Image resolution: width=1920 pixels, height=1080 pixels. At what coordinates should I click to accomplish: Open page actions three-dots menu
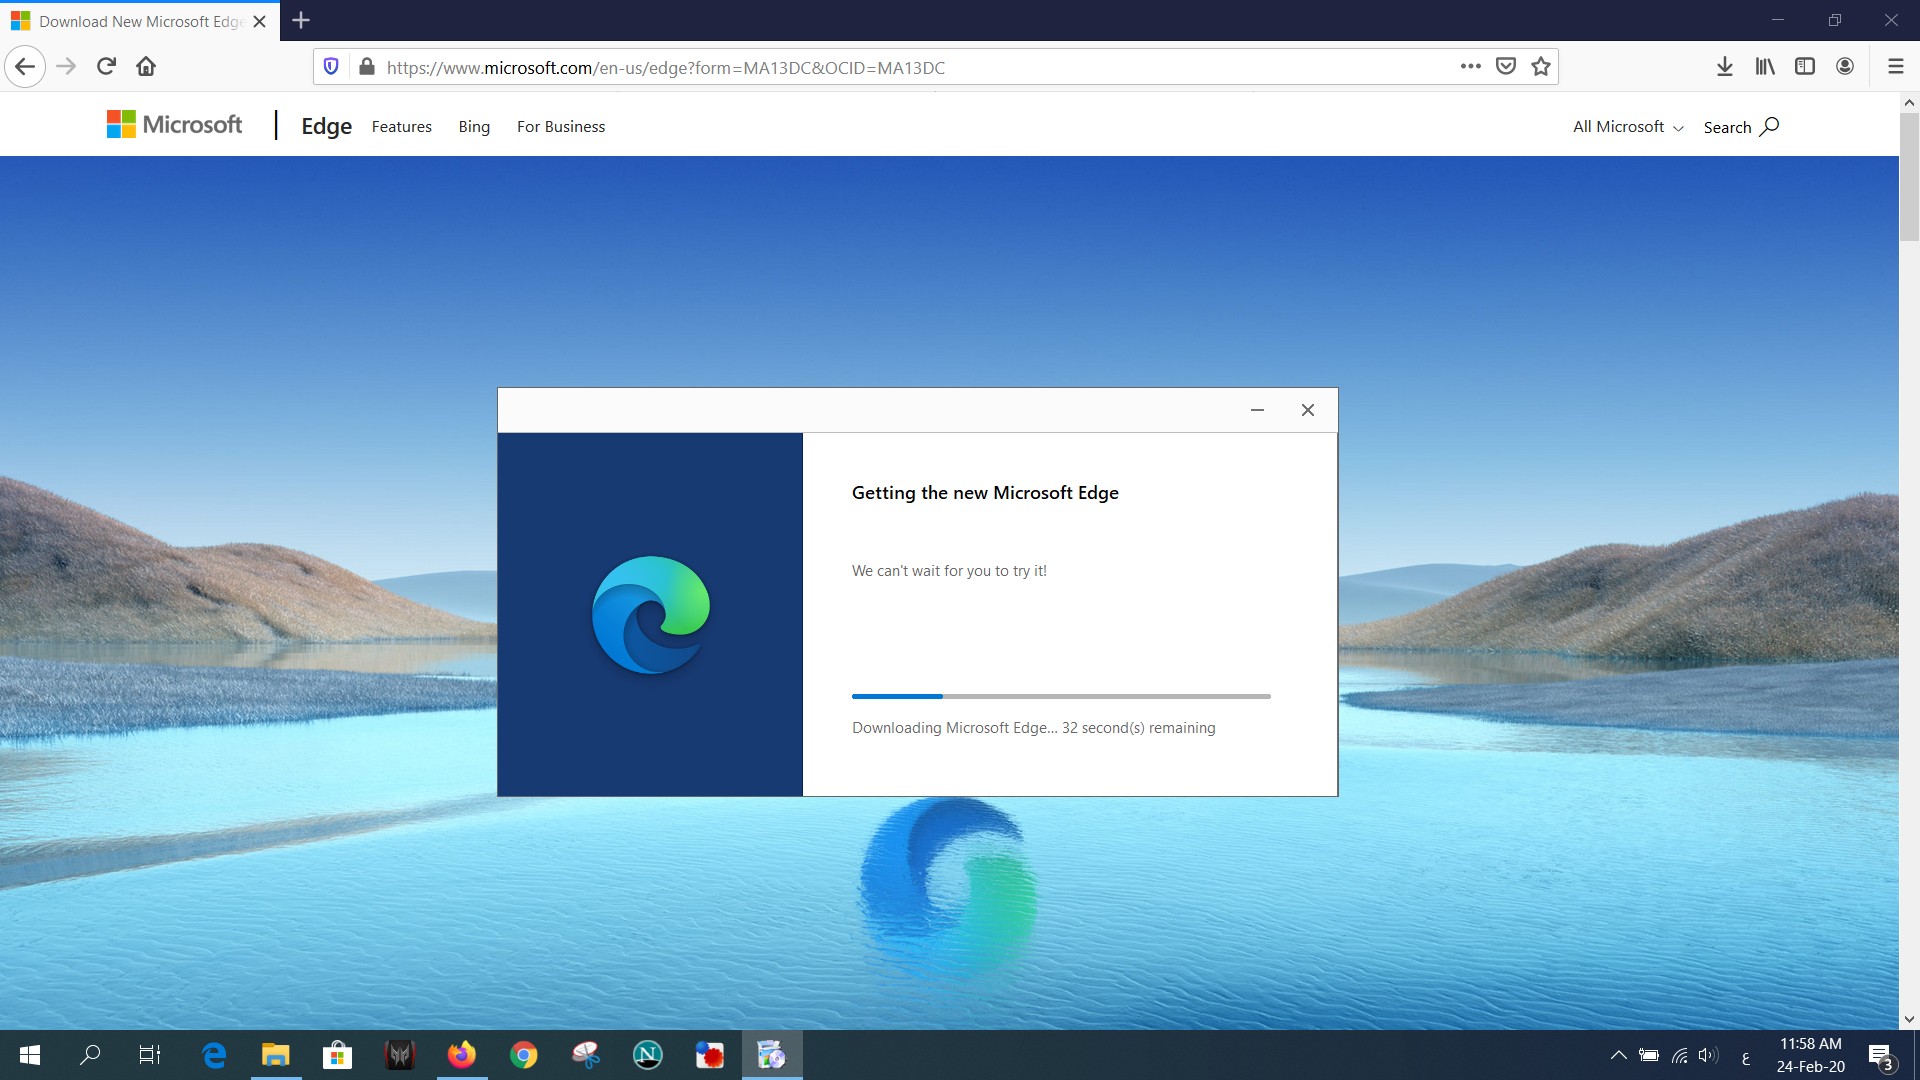pos(1470,67)
